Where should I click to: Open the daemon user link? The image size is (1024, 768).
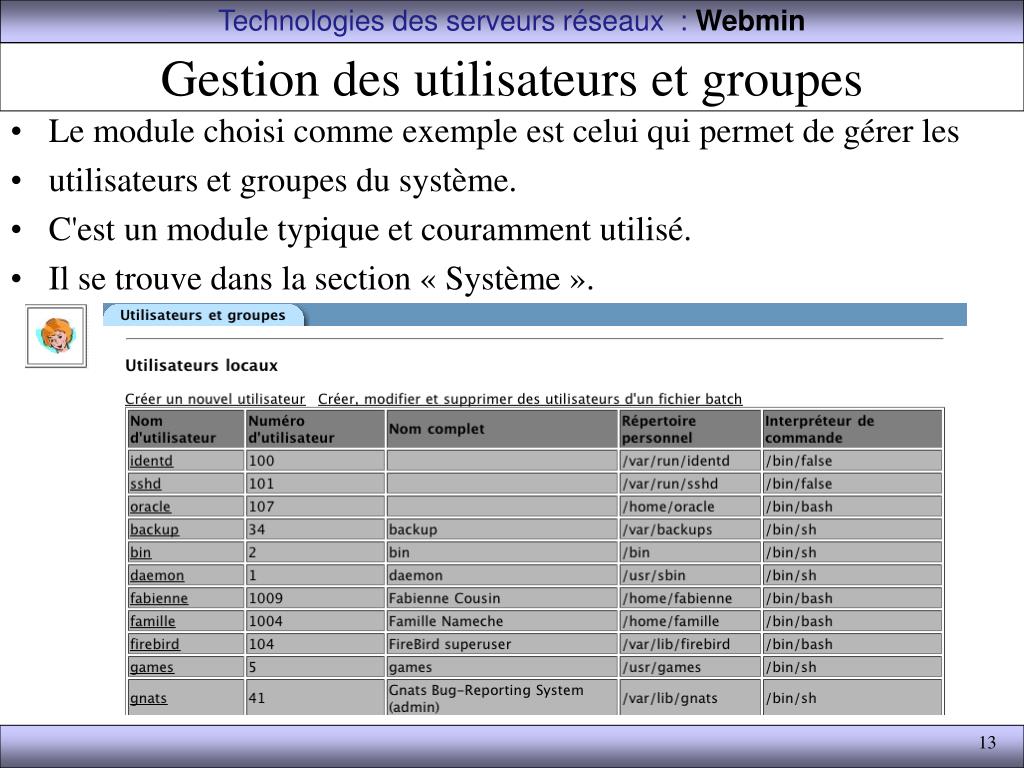[x=157, y=575]
